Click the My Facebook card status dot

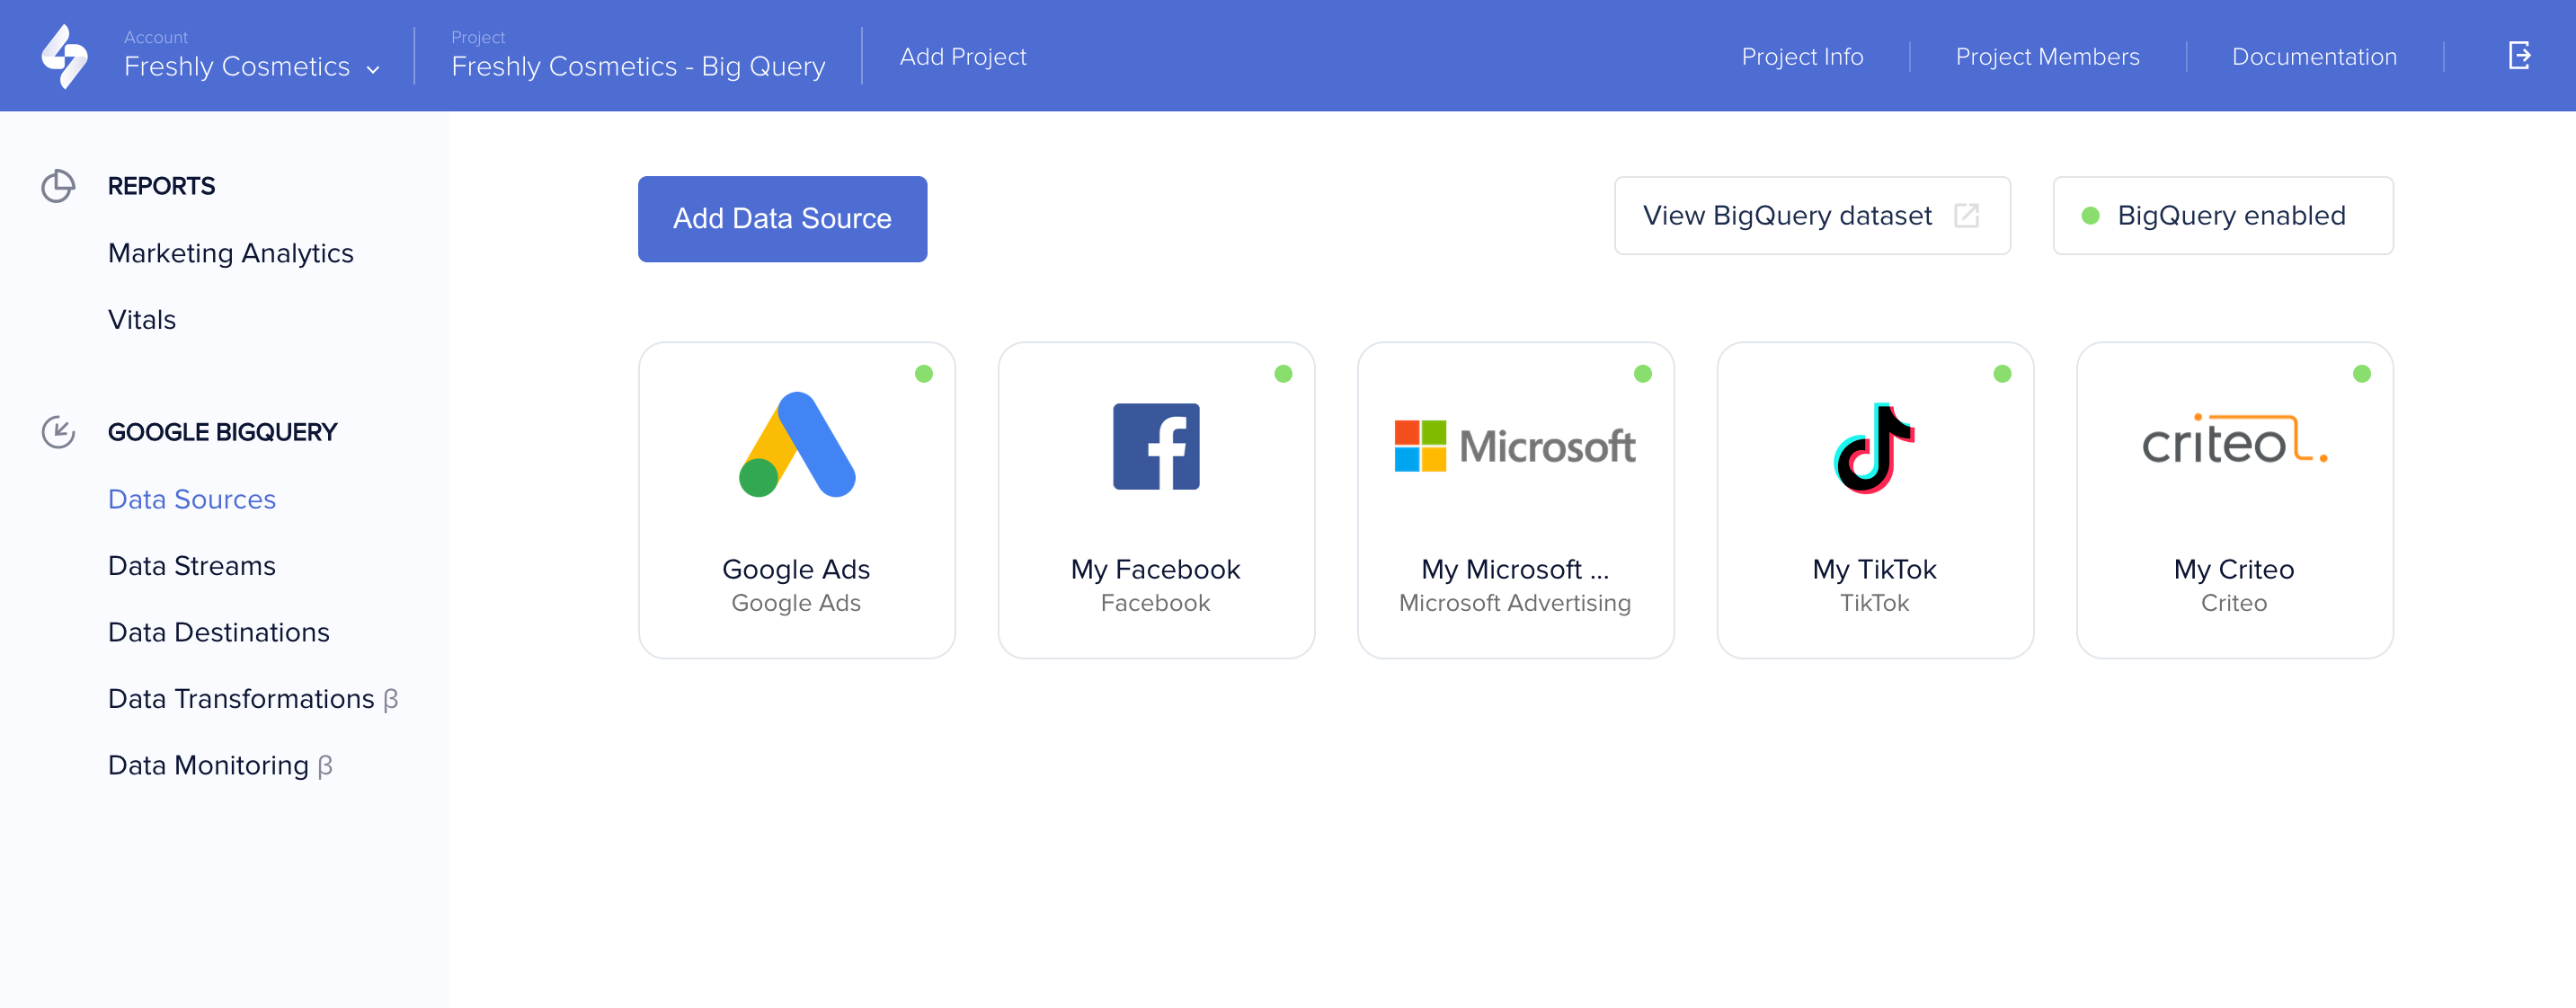pos(1283,374)
